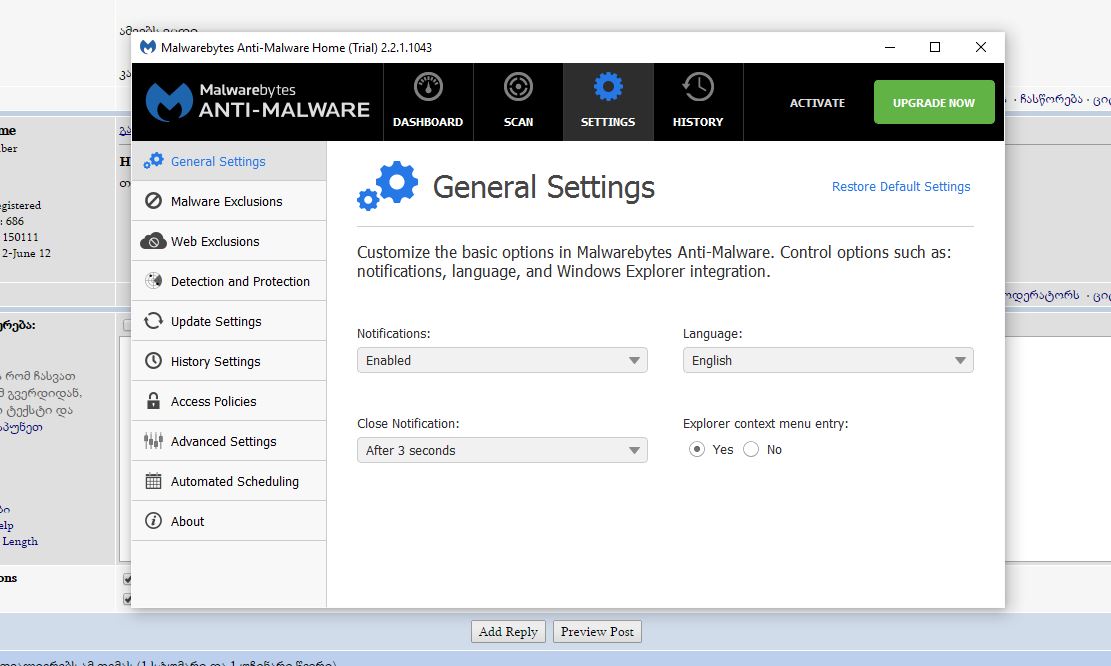Open the Malware Exclusions section

229,201
